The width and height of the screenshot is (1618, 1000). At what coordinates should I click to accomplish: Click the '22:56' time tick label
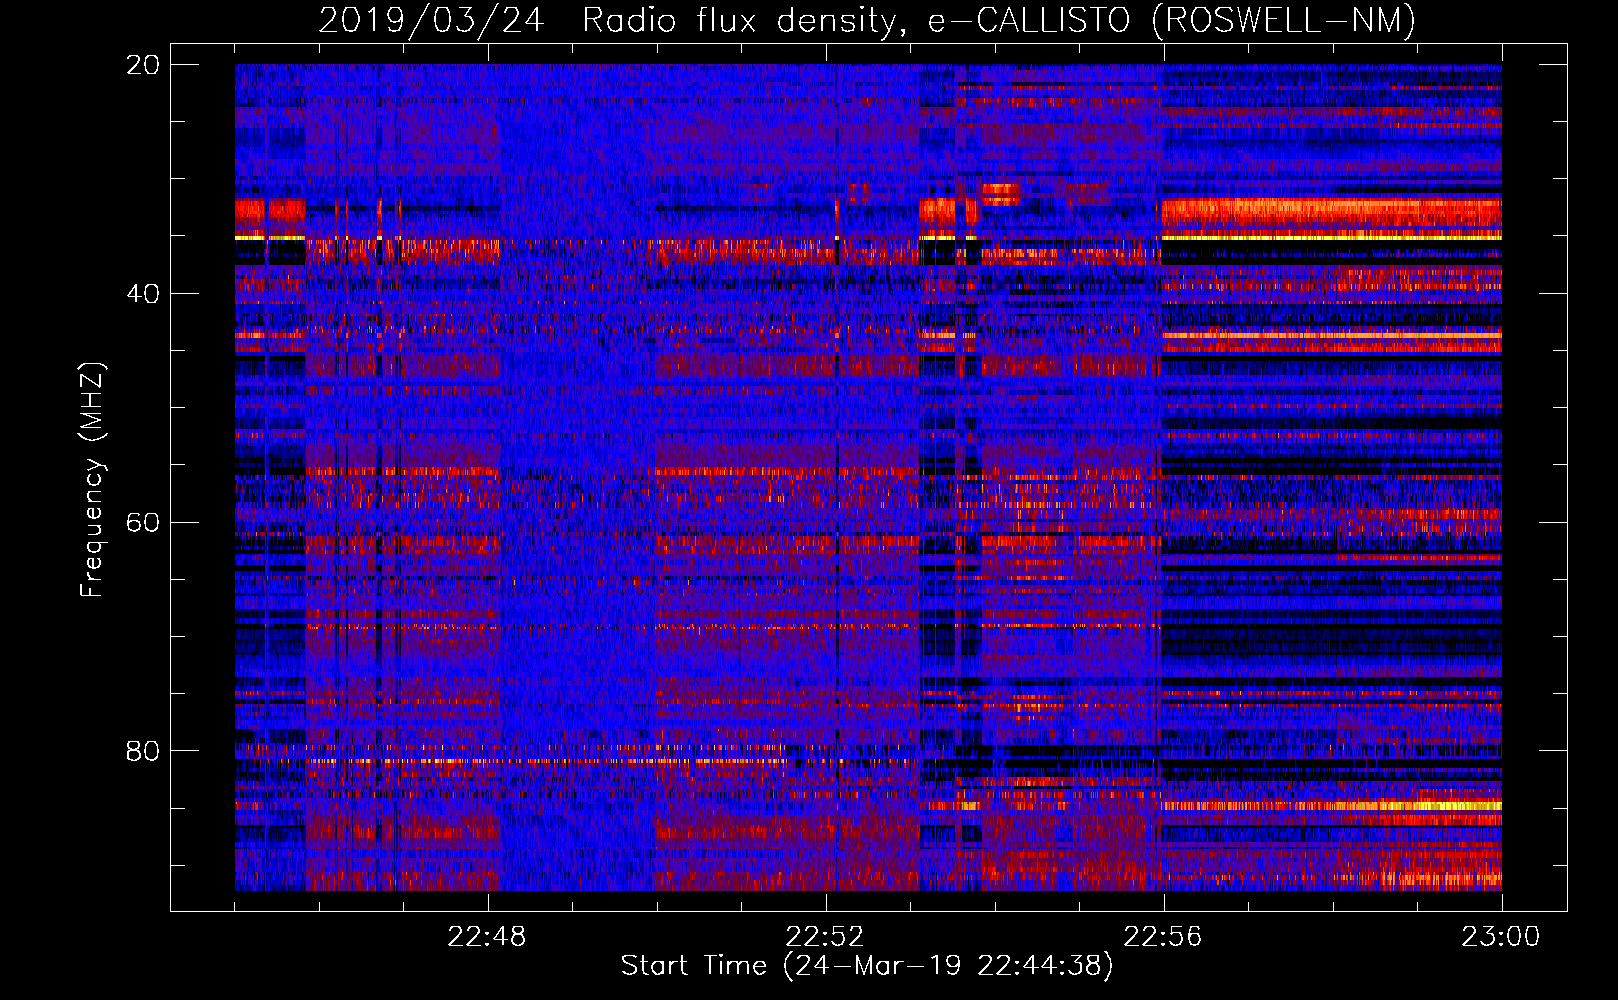1163,937
